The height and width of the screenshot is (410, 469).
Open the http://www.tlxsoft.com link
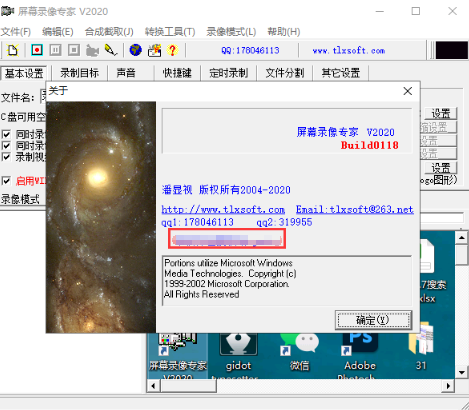click(223, 209)
